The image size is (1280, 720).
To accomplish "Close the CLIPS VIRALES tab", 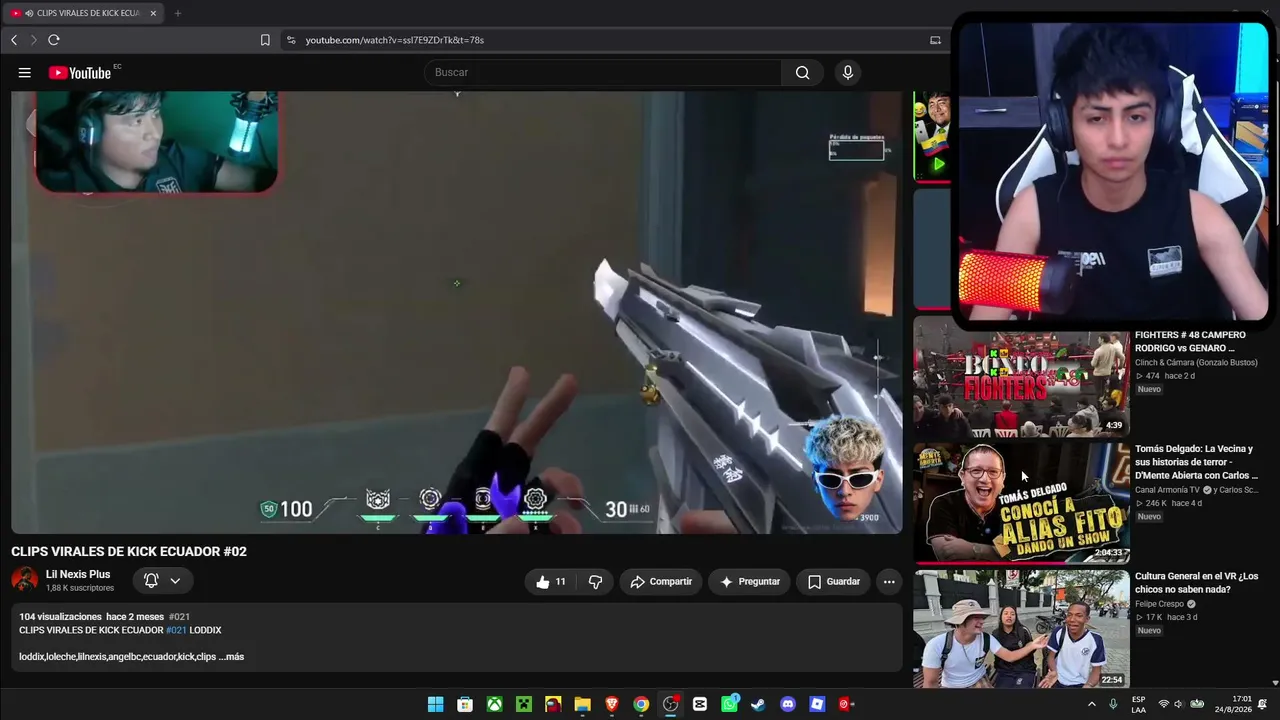I will pos(153,13).
